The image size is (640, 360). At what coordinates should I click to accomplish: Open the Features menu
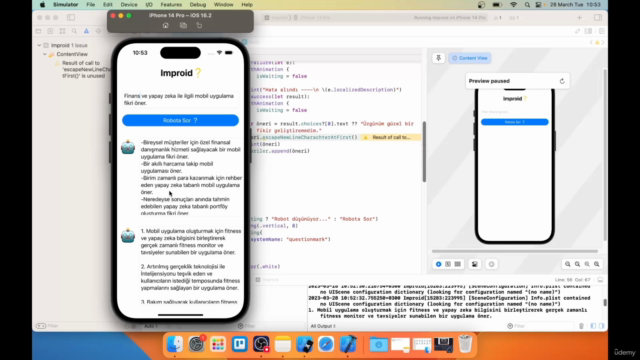pyautogui.click(x=171, y=5)
